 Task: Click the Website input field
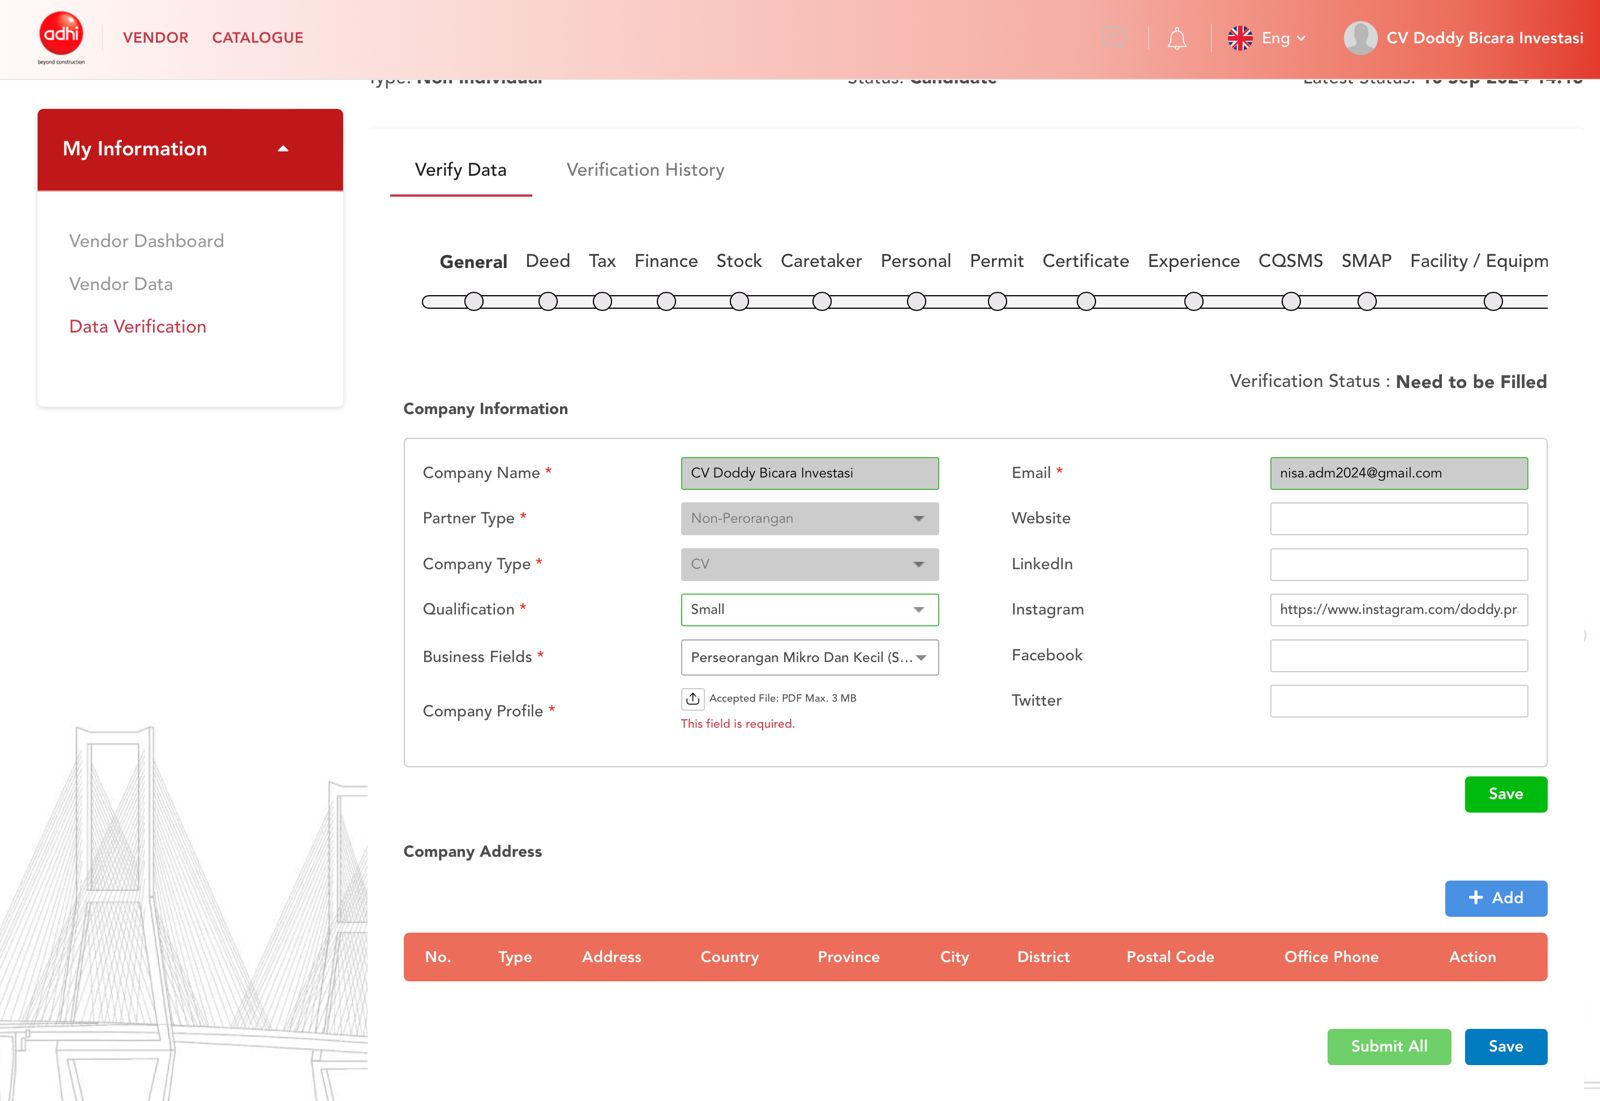[x=1398, y=519]
